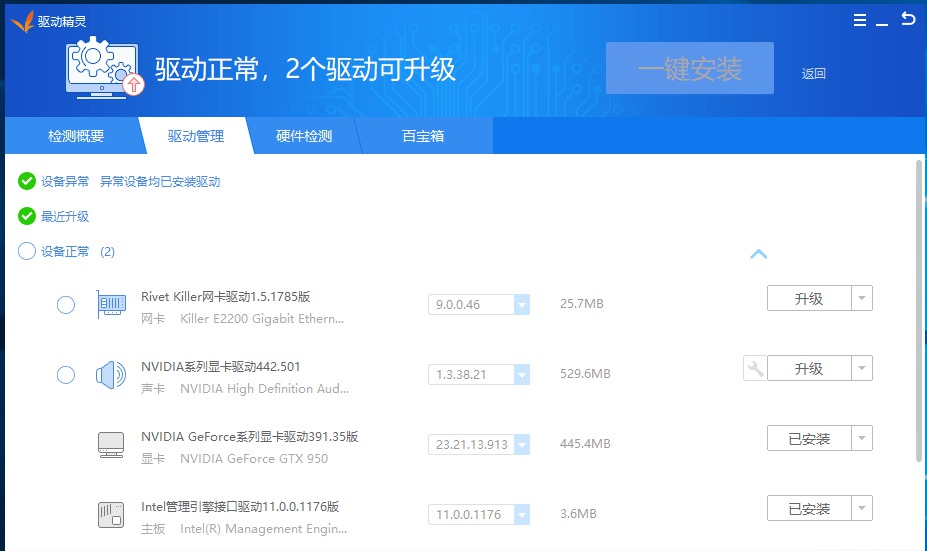Click Killer E2200 Gigabit Ethernet device name

point(262,319)
